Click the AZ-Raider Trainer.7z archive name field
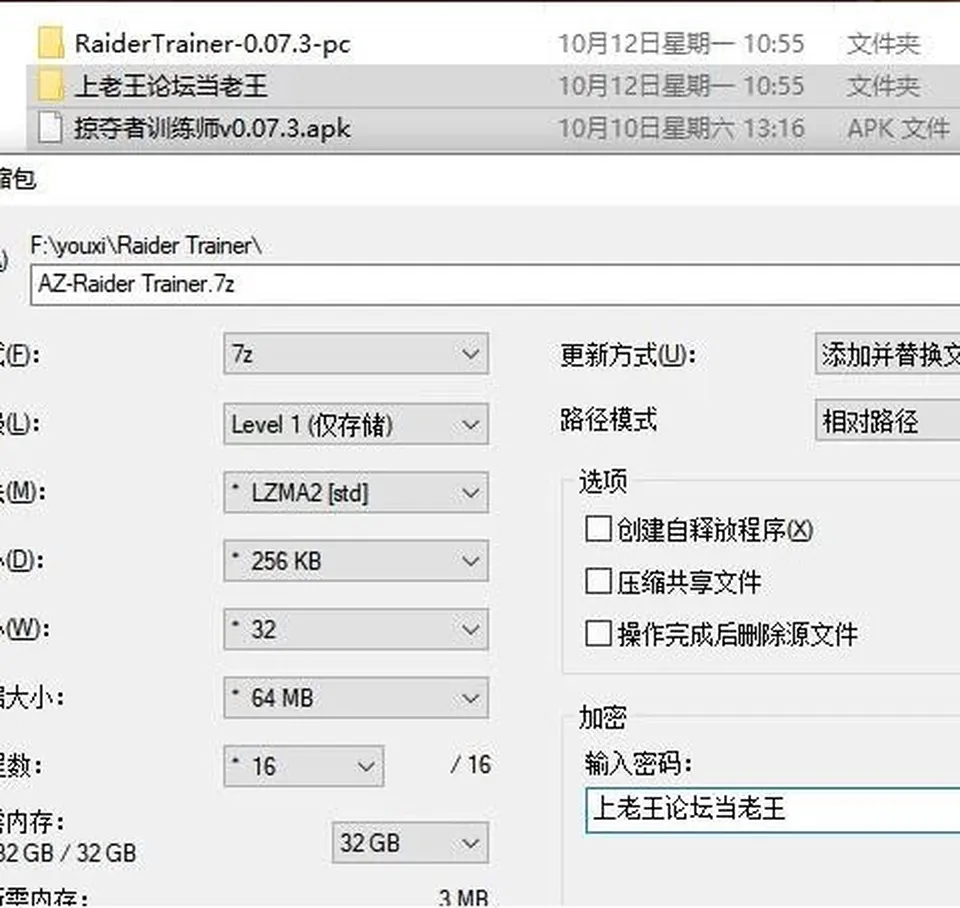 (x=495, y=285)
